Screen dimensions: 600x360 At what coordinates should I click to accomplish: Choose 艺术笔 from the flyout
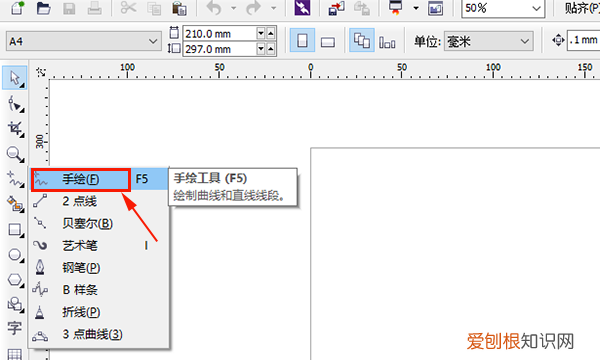[99, 245]
